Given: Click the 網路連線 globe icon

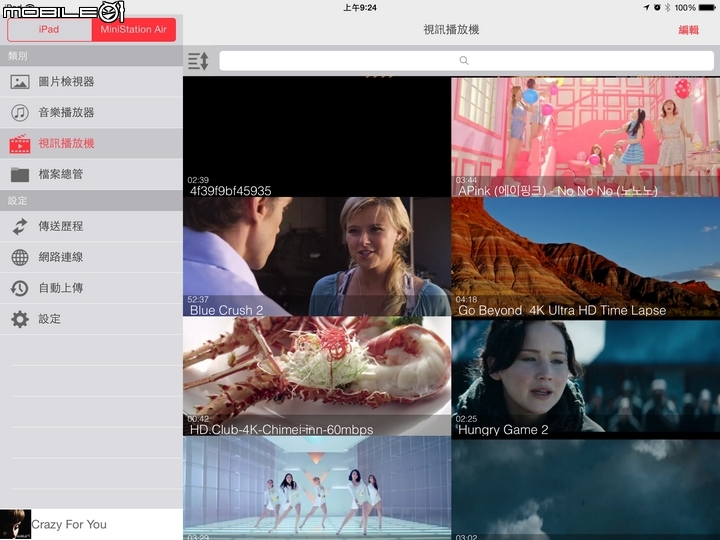Looking at the screenshot, I should pyautogui.click(x=20, y=257).
